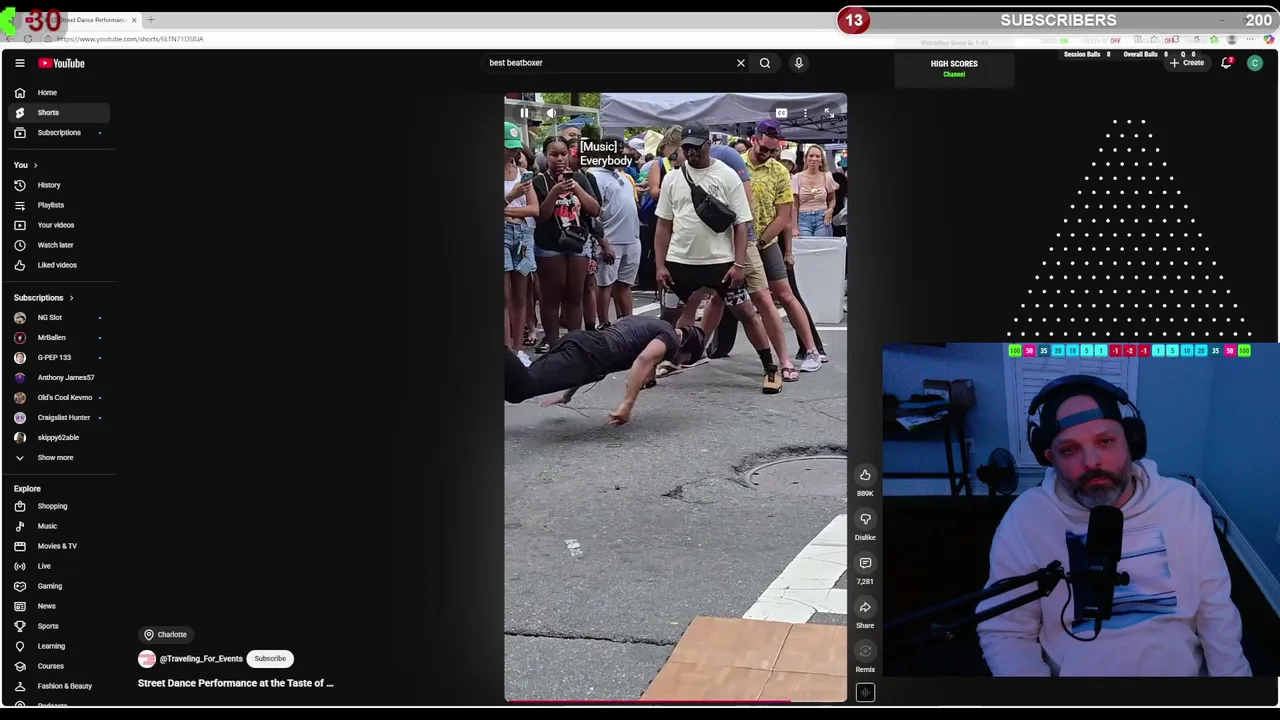Seek along the Short's red progress bar
This screenshot has width=1280, height=720.
click(675, 700)
